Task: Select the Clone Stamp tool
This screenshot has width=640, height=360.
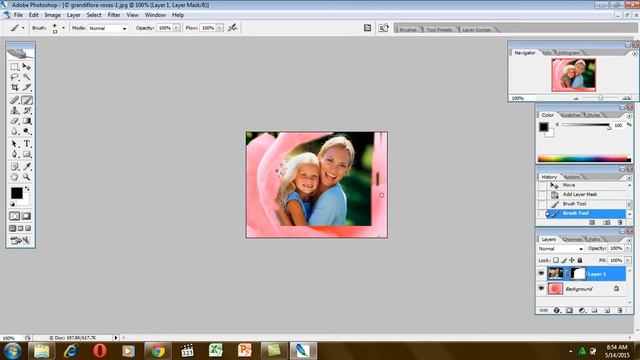Action: click(x=15, y=111)
